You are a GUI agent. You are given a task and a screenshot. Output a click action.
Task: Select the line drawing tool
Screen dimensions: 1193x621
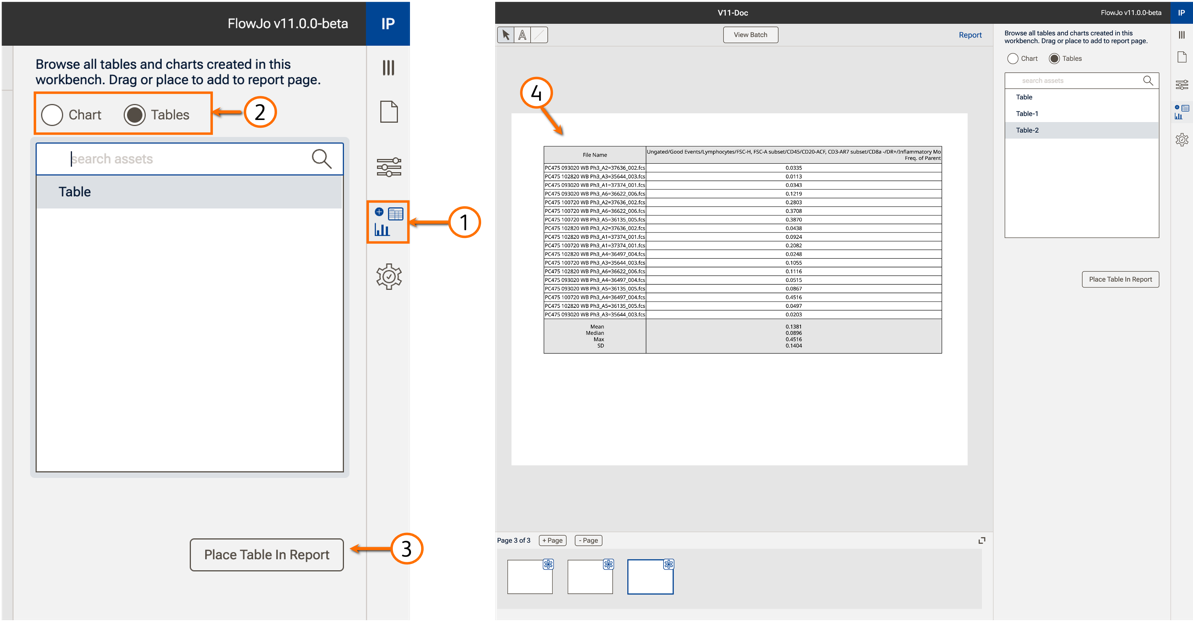(x=538, y=35)
